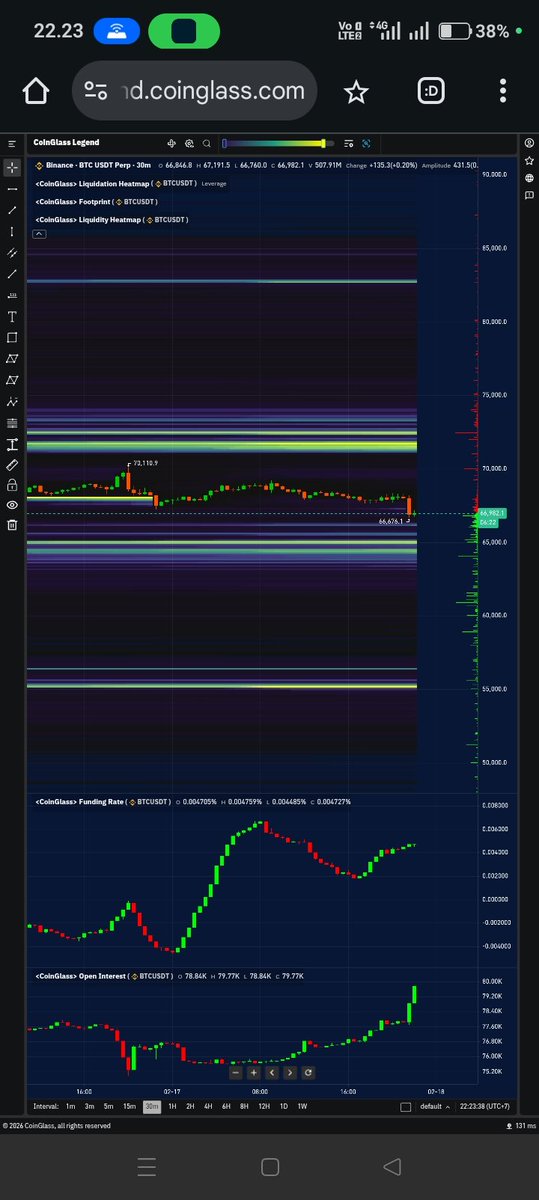Delete drawings with trash icon
Screen dimensions: 539x1200
tap(11, 524)
